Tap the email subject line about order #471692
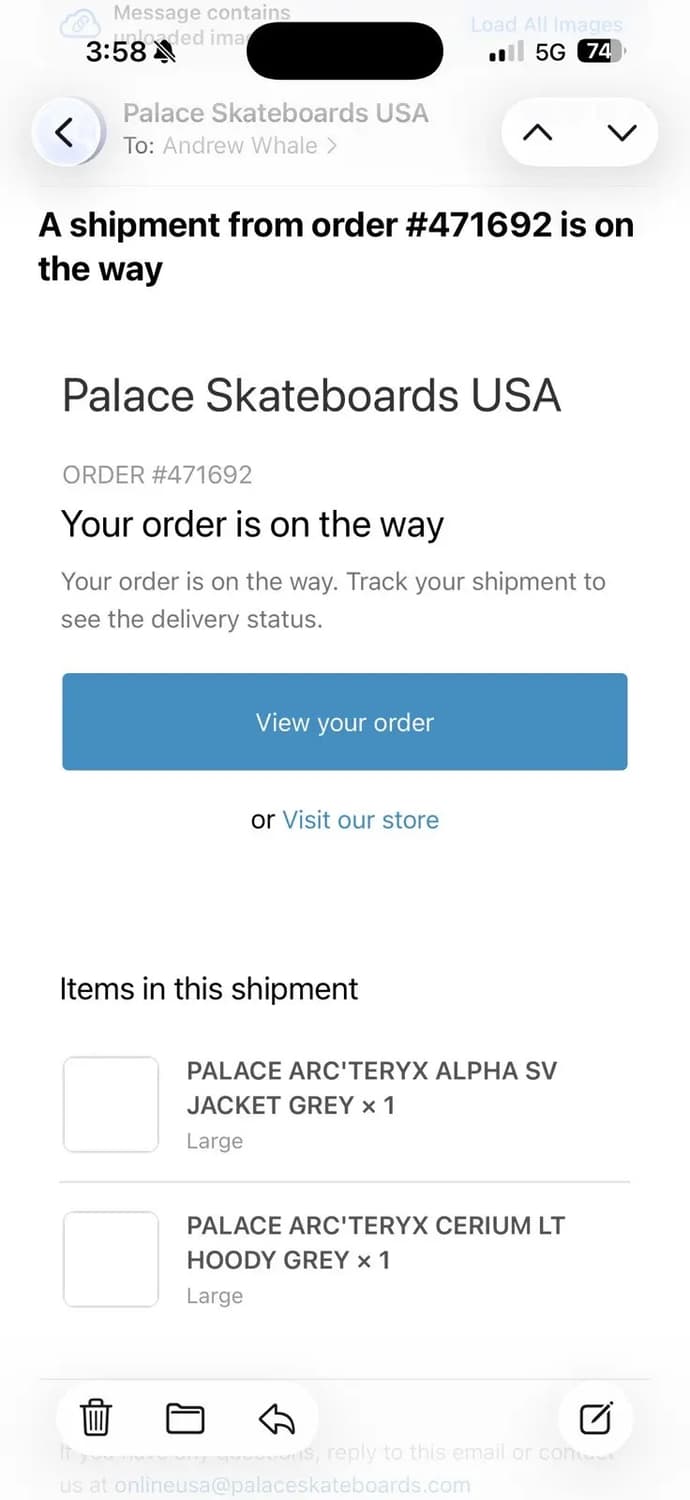Viewport: 690px width, 1500px height. [336, 246]
